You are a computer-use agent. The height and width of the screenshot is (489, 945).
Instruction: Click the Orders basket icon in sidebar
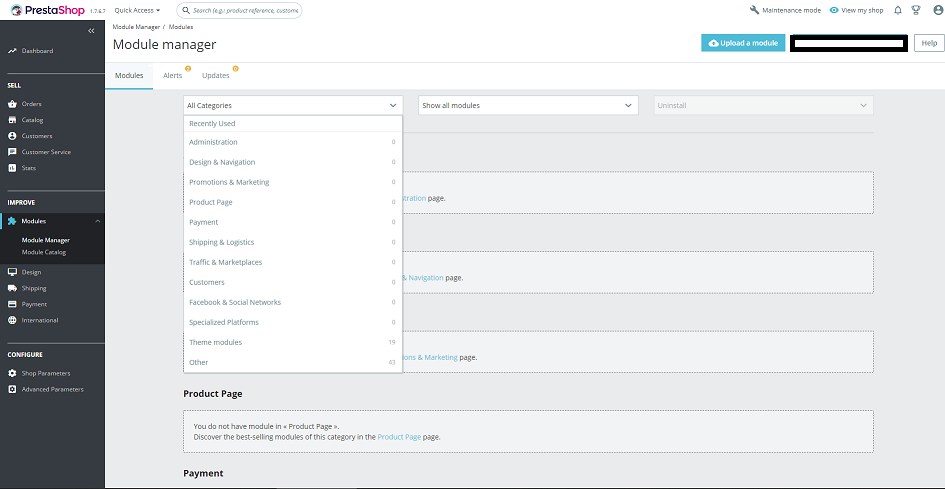point(12,104)
